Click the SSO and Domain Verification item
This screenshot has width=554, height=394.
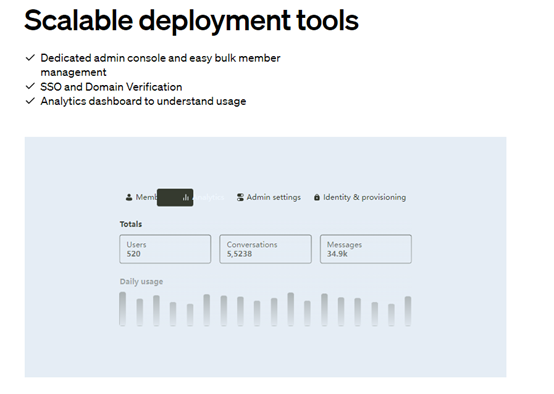coord(111,87)
